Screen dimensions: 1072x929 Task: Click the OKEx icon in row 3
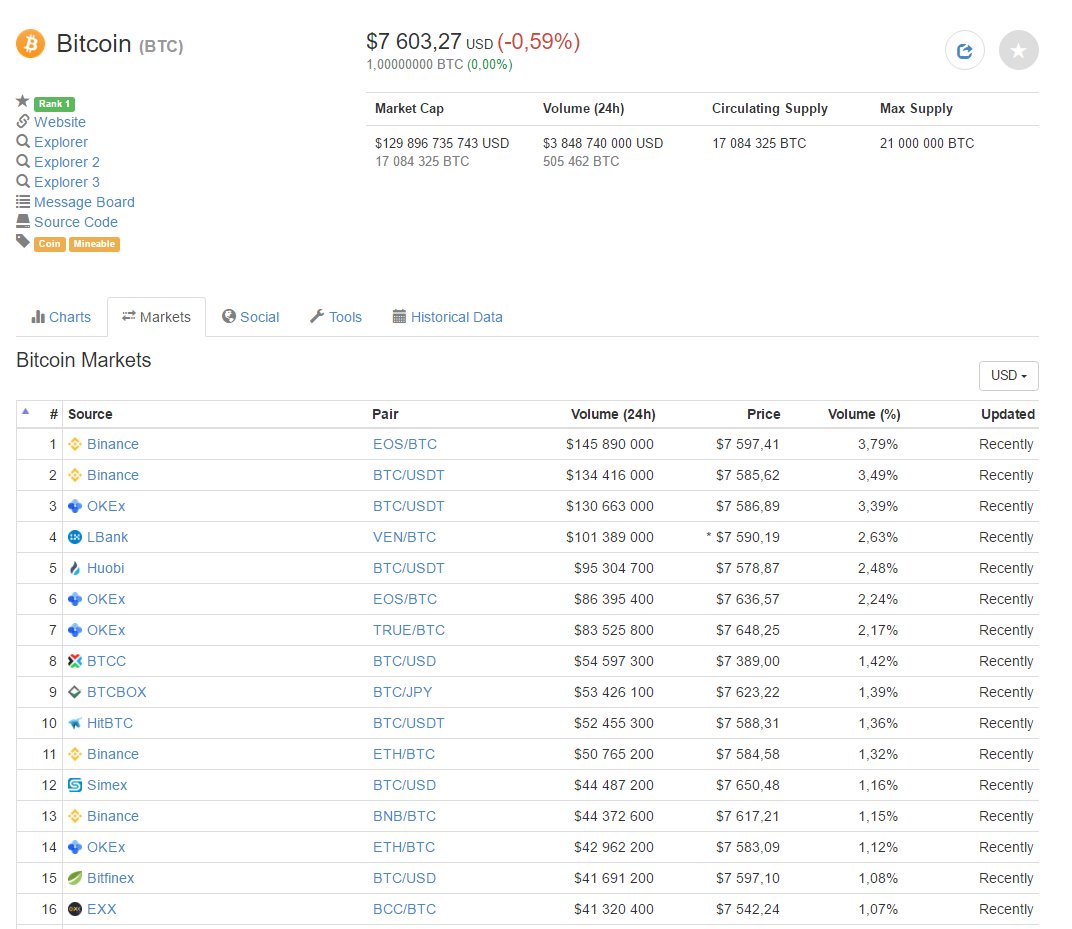75,507
